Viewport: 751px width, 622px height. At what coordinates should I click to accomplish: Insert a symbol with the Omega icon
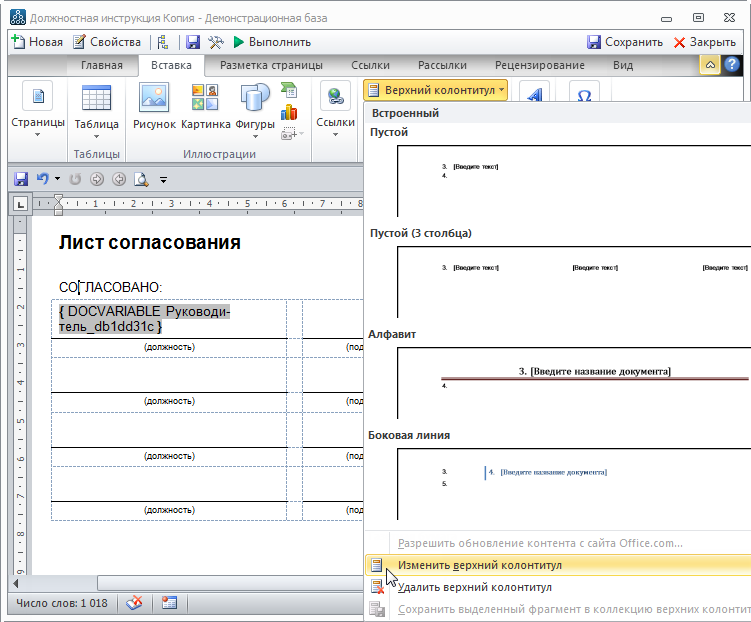click(x=584, y=92)
